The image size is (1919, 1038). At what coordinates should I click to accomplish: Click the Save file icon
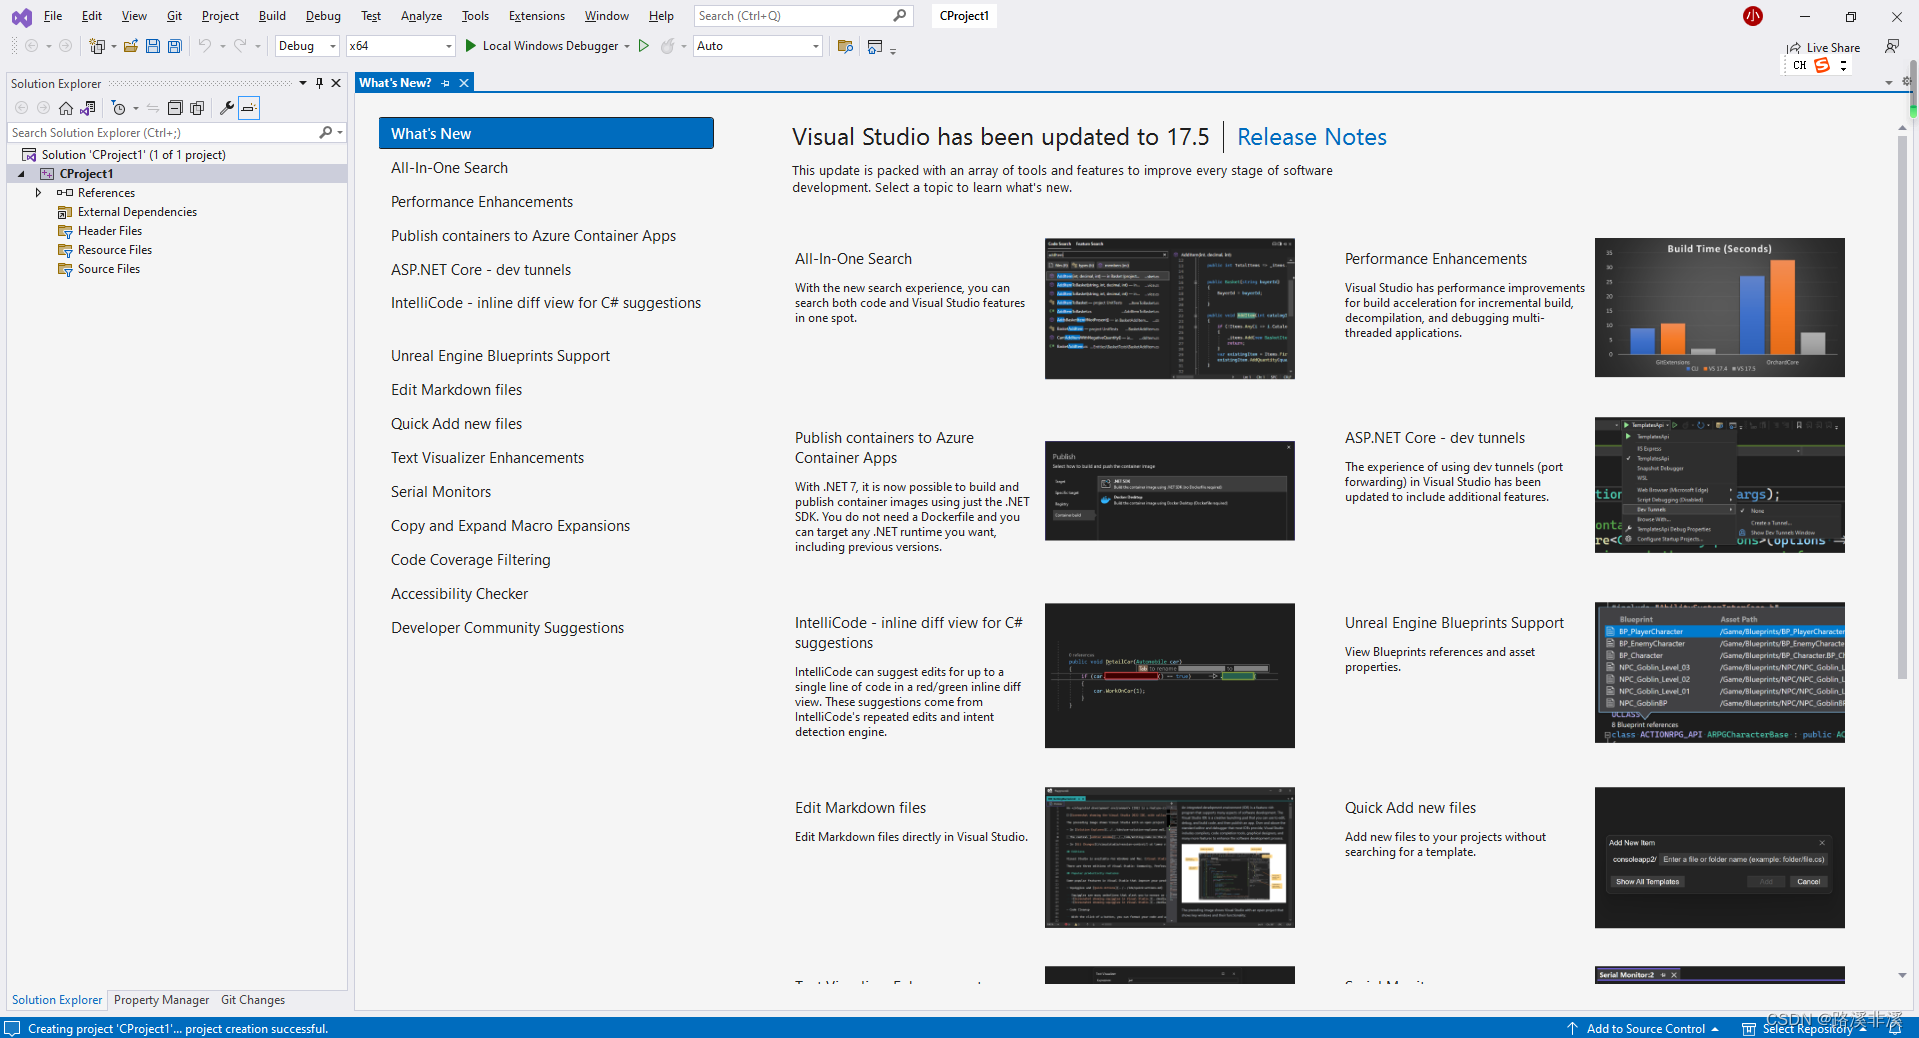(x=153, y=46)
